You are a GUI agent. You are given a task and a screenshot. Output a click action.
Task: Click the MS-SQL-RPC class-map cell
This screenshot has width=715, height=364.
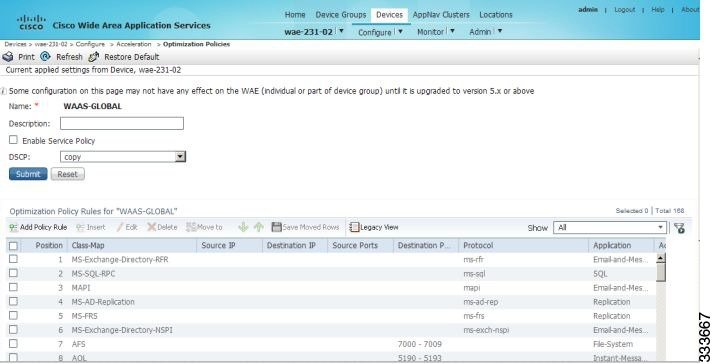coord(93,274)
